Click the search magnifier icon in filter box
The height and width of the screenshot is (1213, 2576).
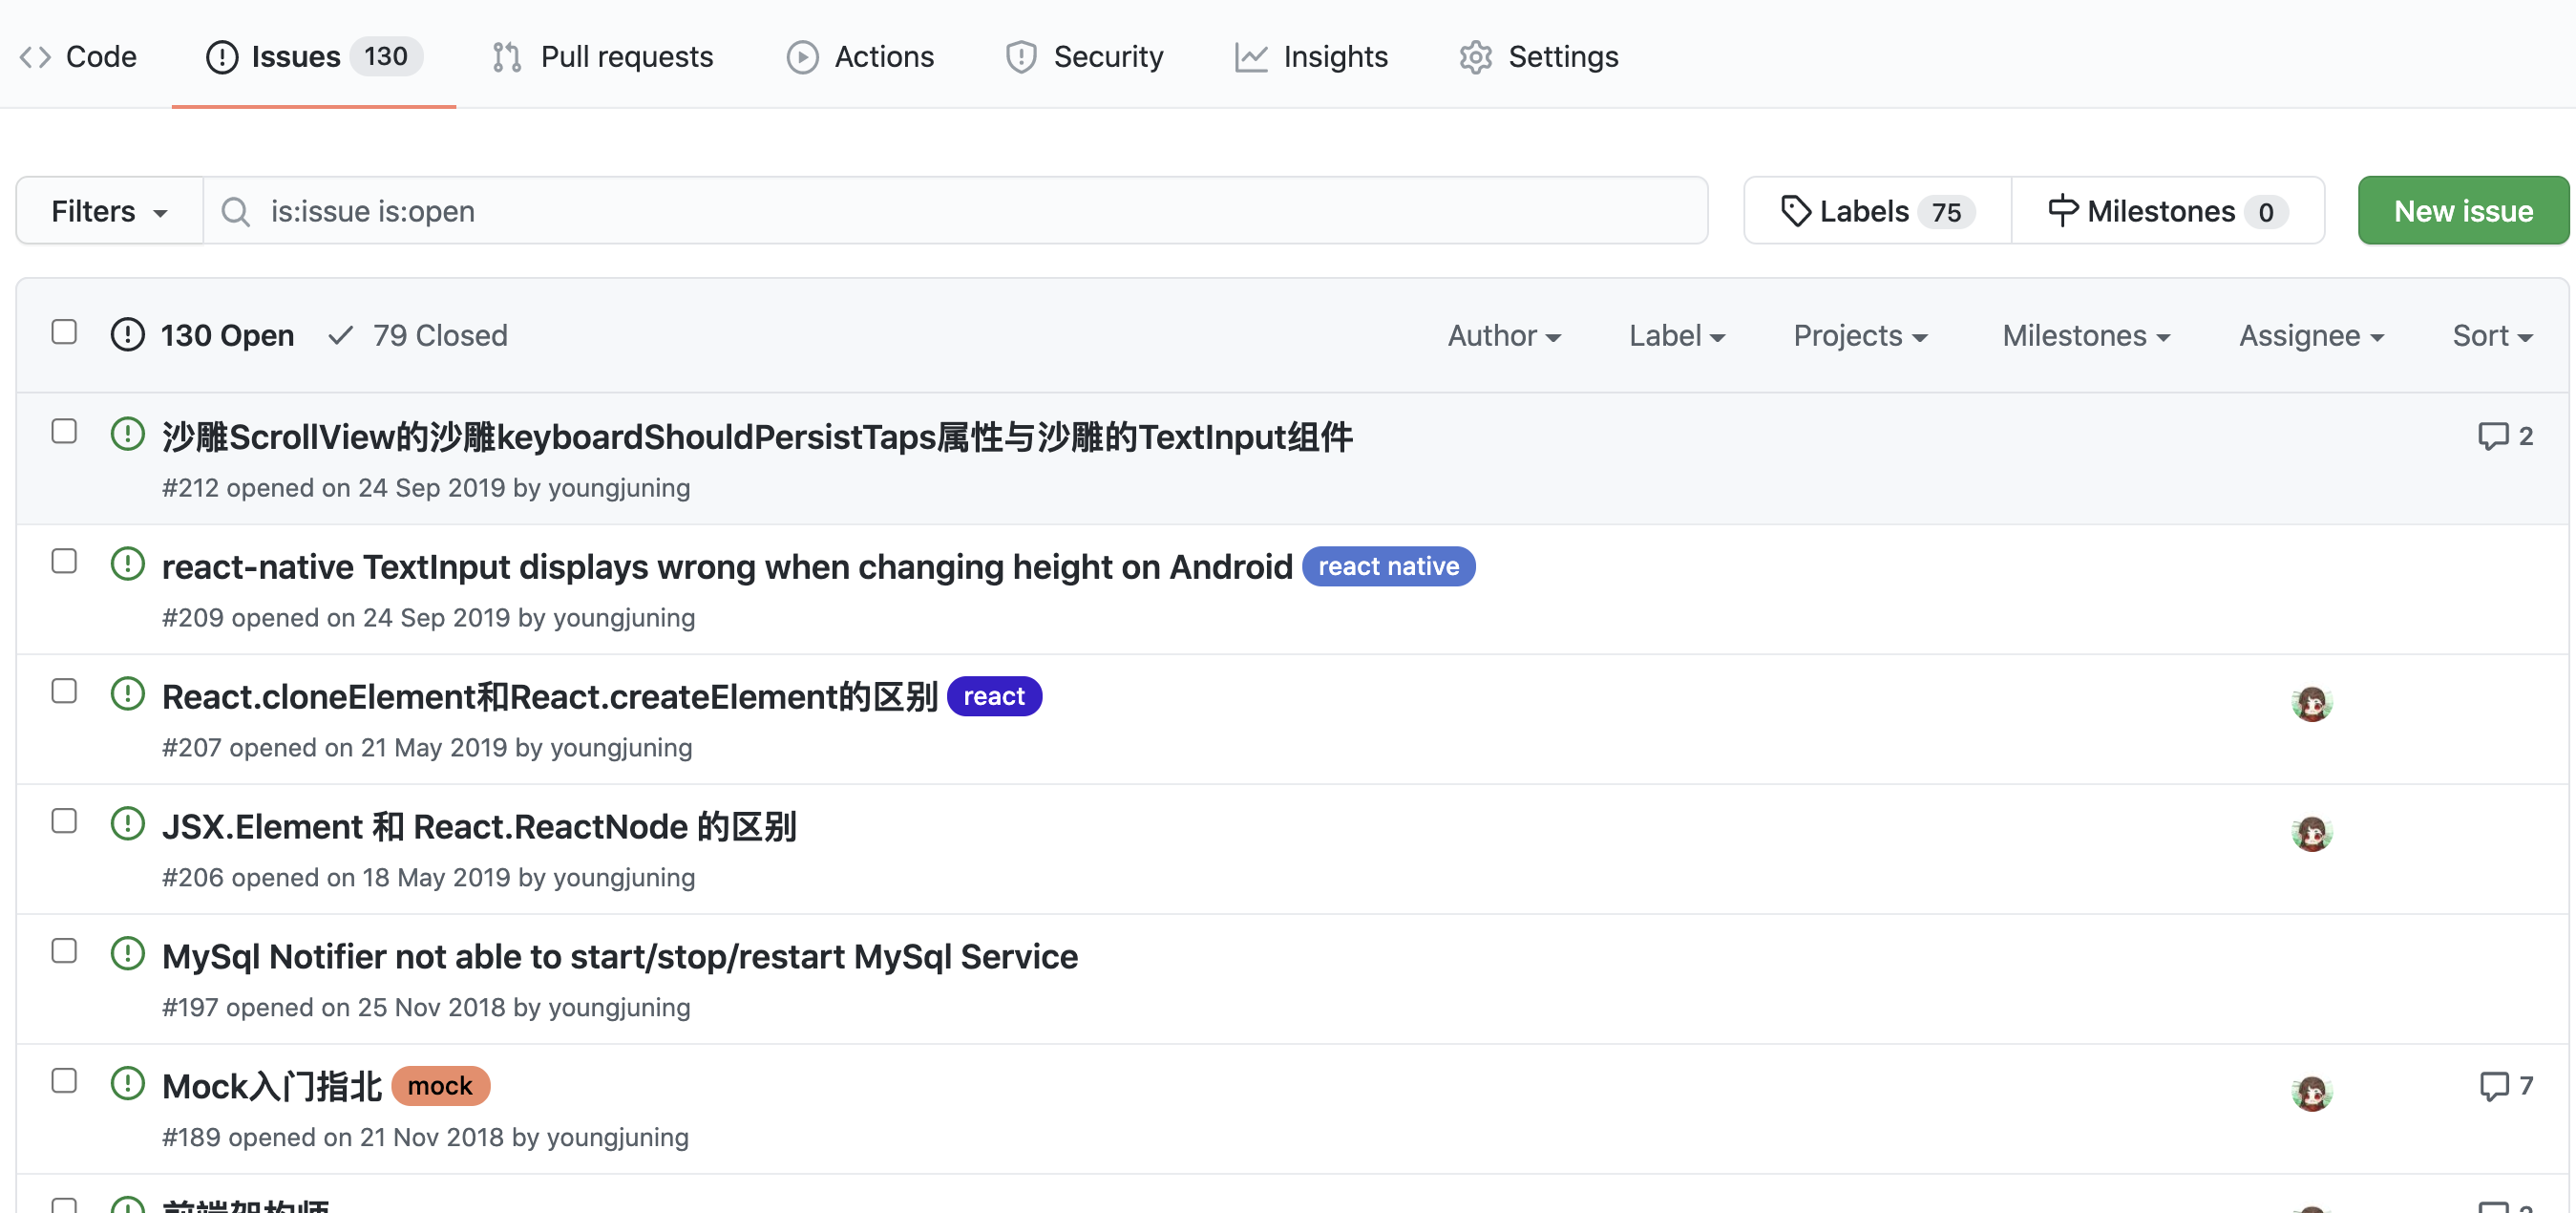[236, 211]
